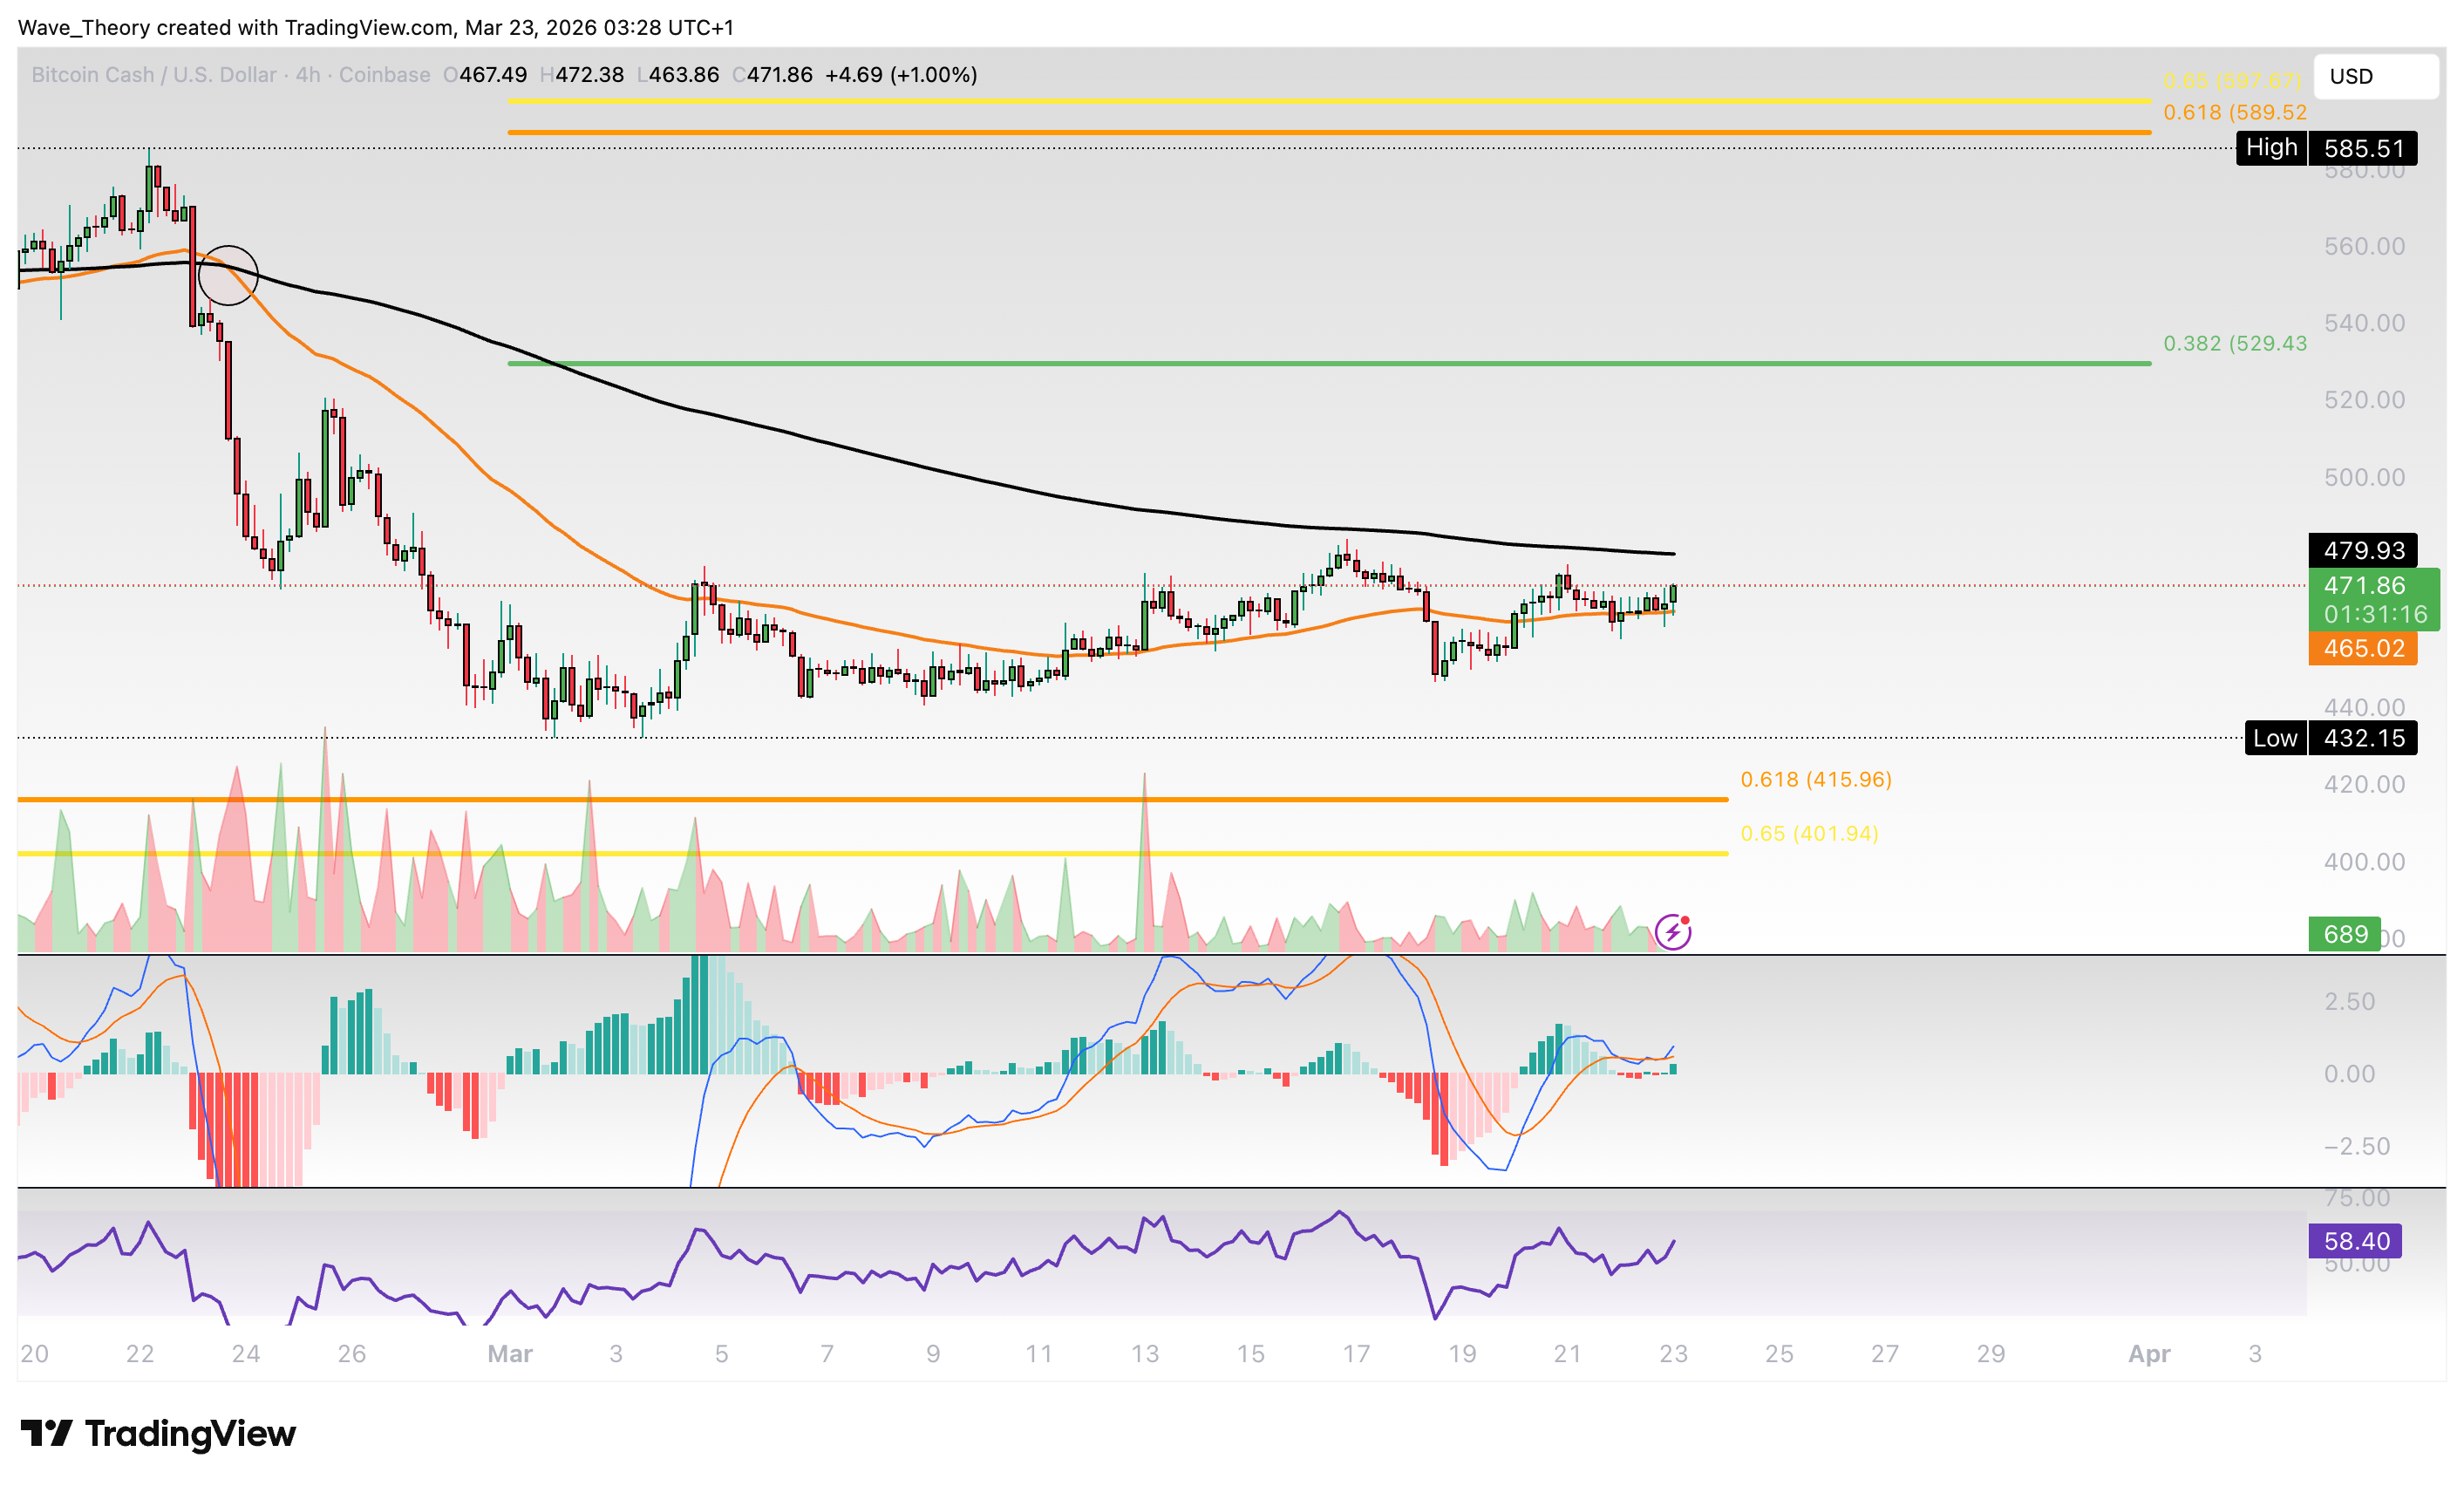Screen dimensions: 2464x1486
Task: Select the 0.618 (415.96) Fibonacci label
Action: 1816,779
